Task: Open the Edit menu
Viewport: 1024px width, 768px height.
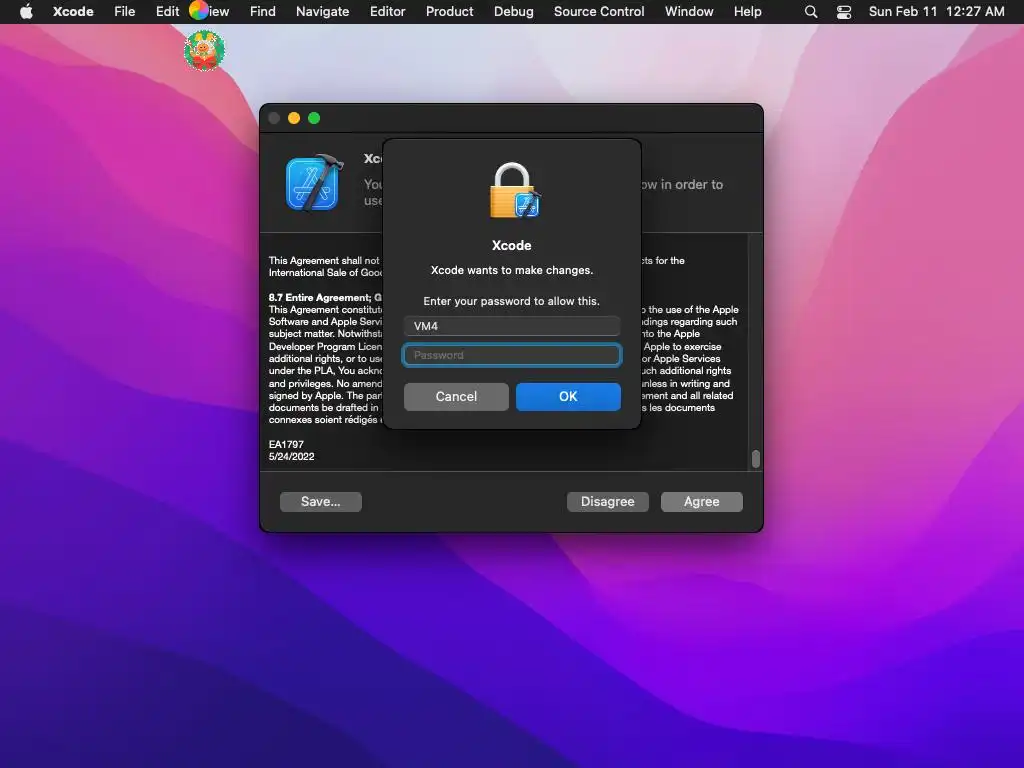Action: [167, 11]
